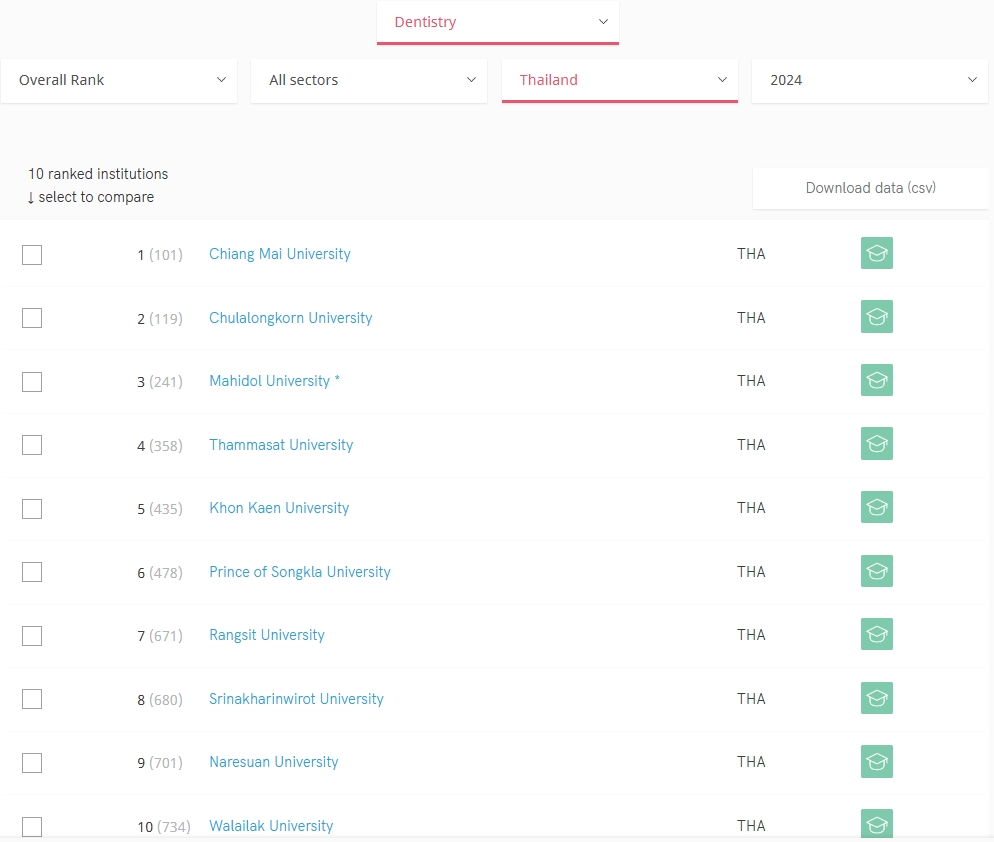Screen dimensions: 994x842
Task: Open Chulalongkorn University green graduation cap icon
Action: pos(877,316)
